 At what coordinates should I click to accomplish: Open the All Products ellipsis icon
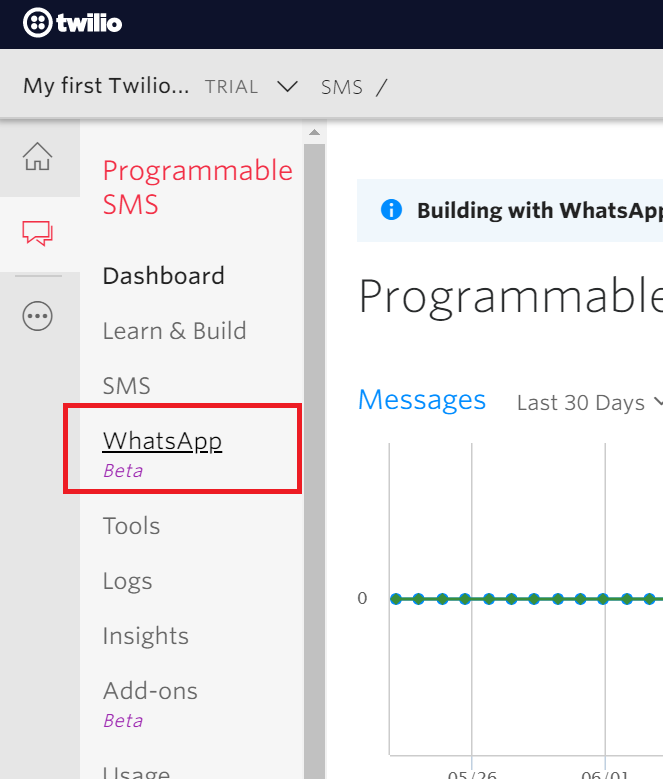tap(38, 316)
